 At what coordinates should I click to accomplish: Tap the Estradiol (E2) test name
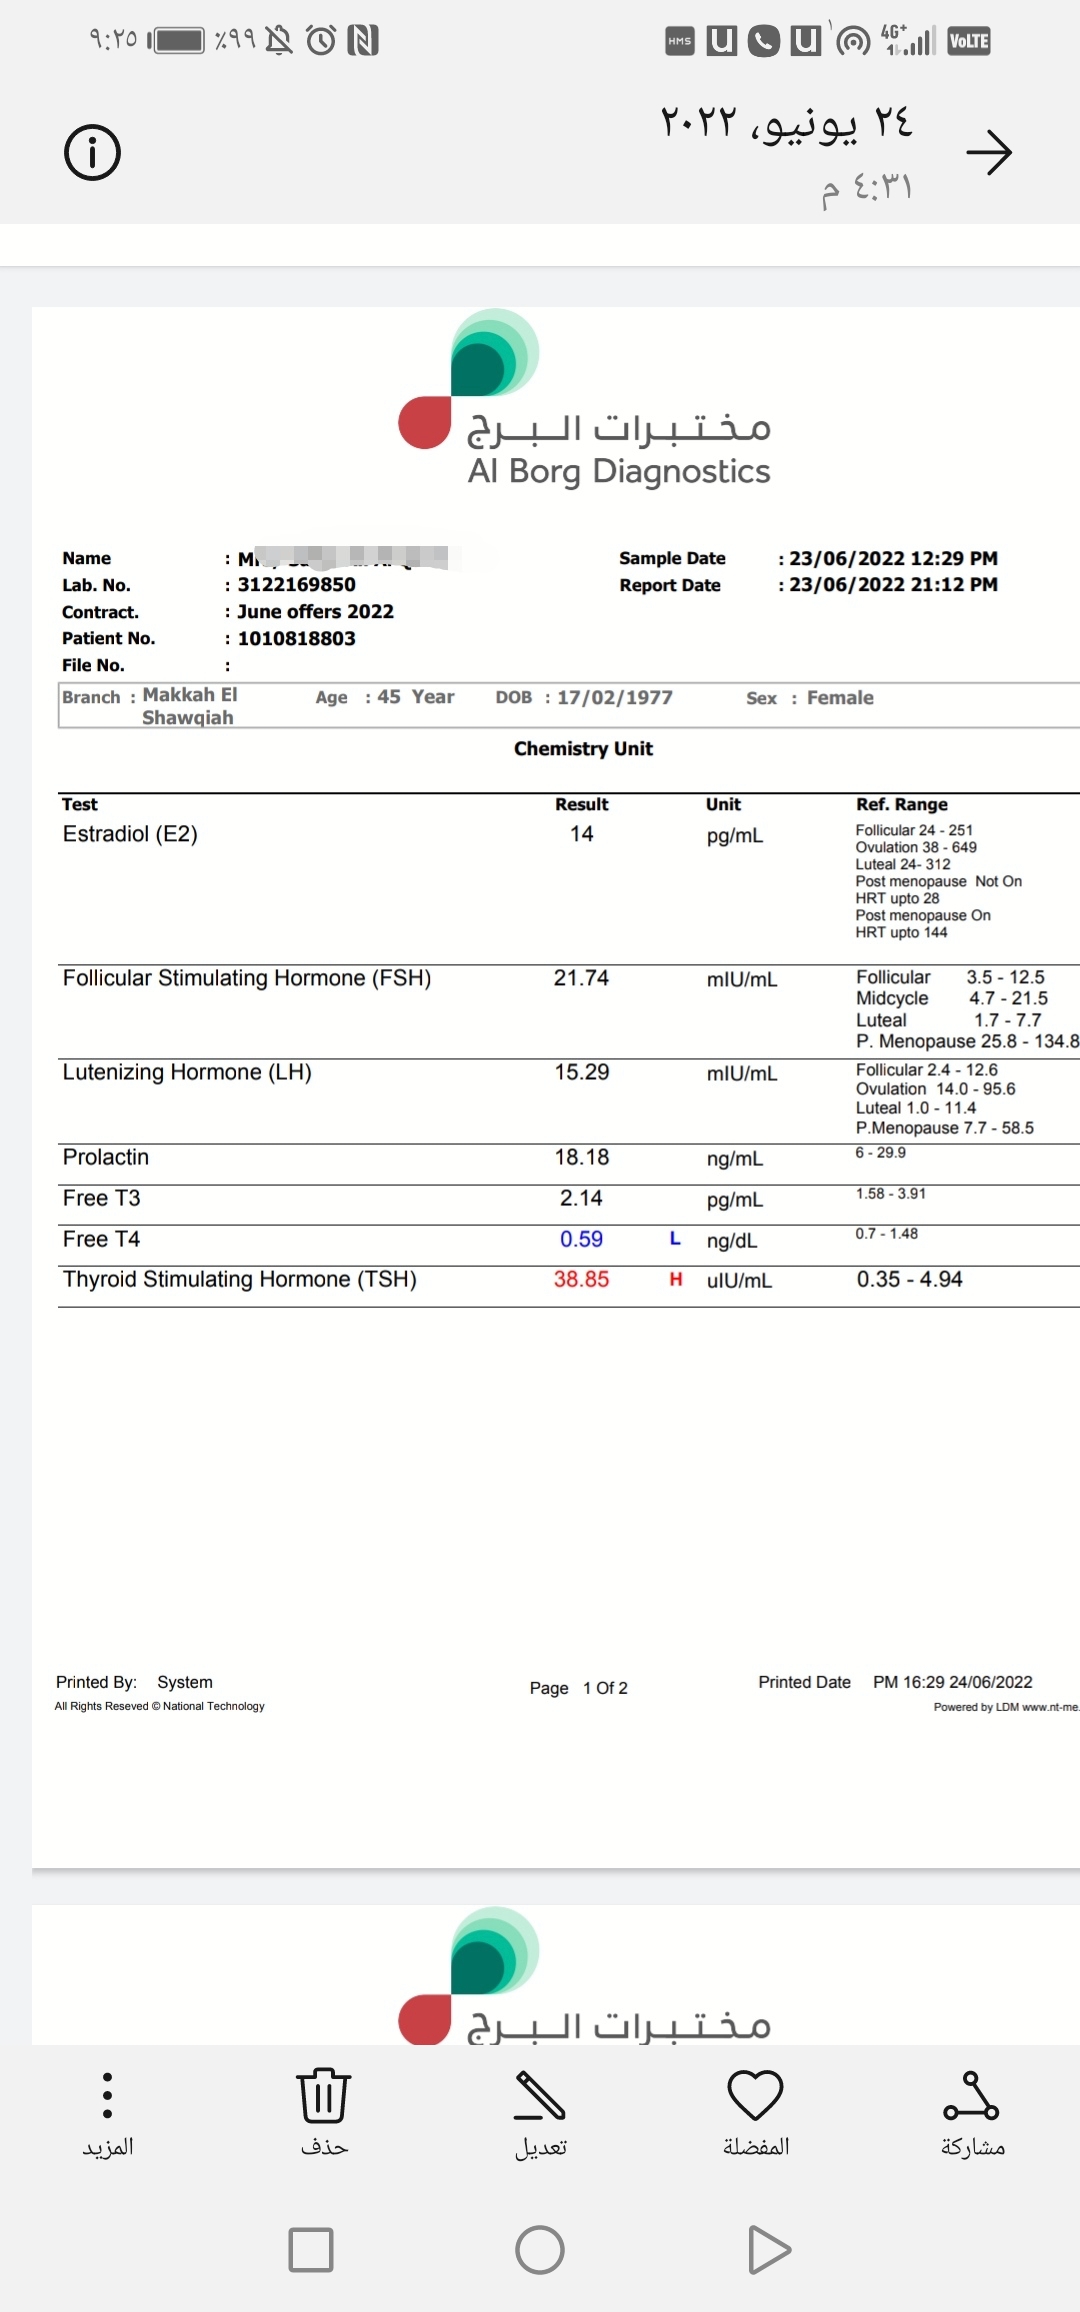pyautogui.click(x=130, y=834)
